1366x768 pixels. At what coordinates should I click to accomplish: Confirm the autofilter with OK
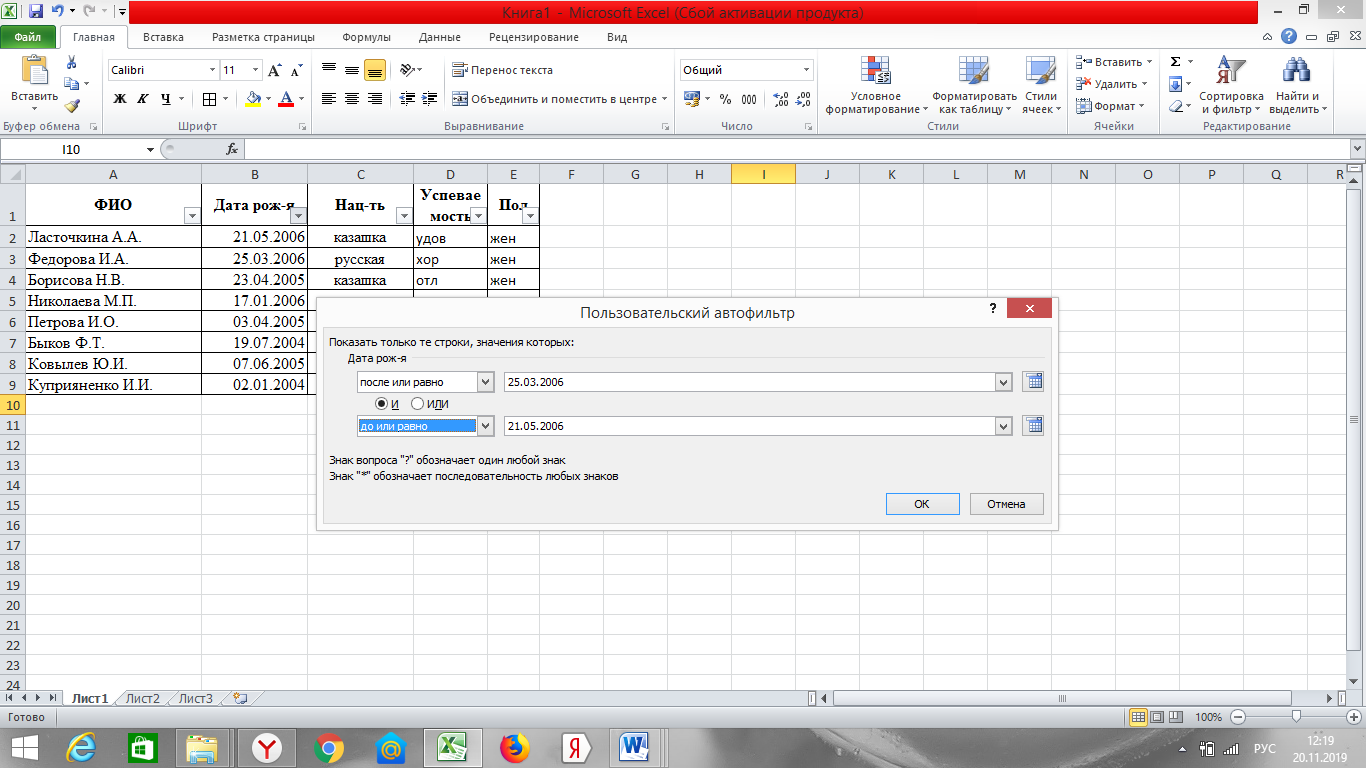click(x=922, y=504)
